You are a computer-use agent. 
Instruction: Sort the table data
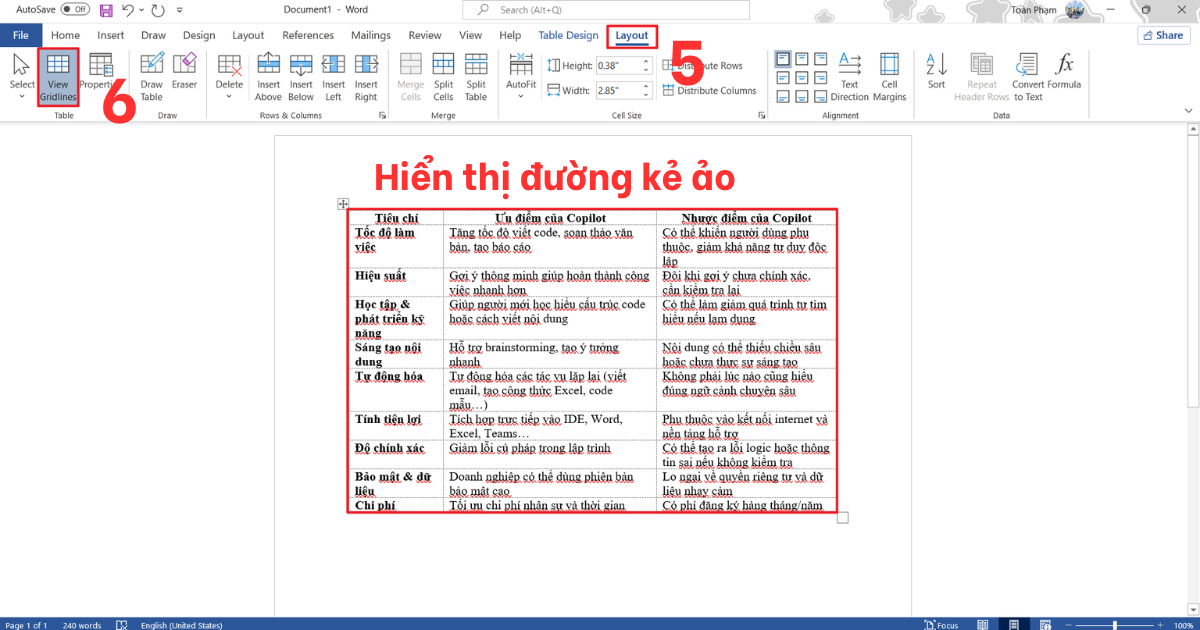[x=936, y=72]
